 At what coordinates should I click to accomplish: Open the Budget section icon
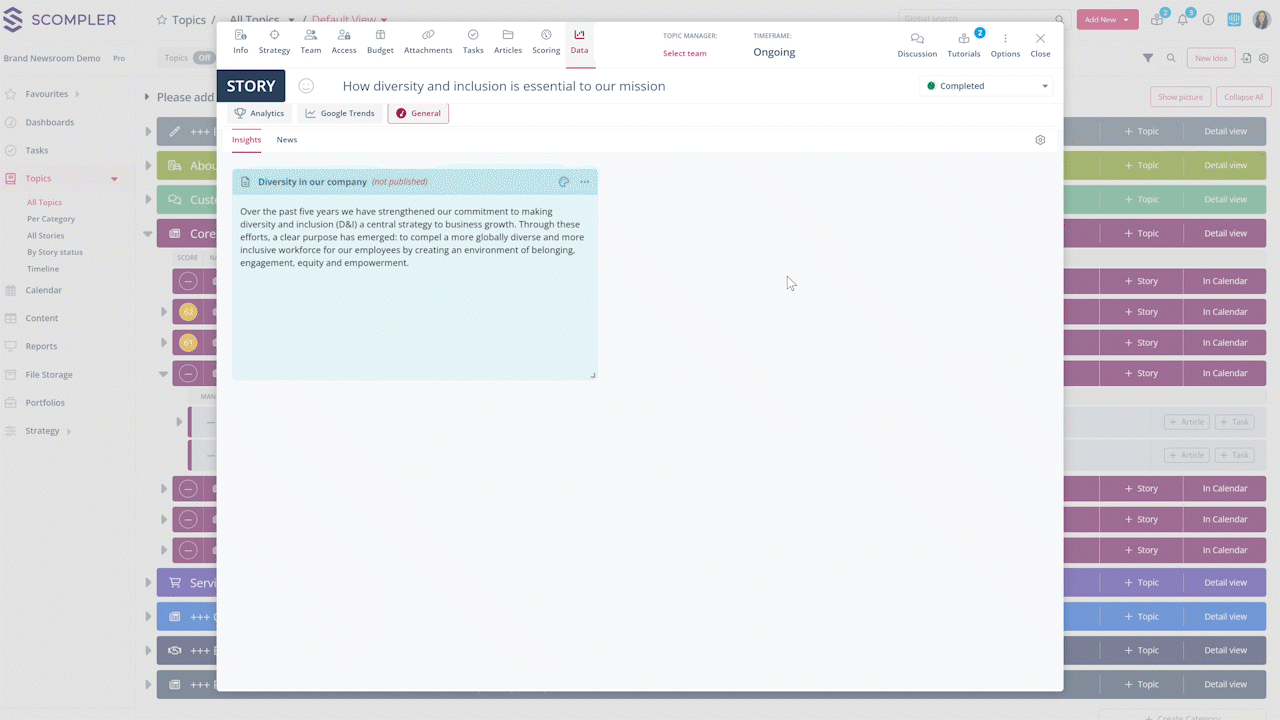click(380, 36)
